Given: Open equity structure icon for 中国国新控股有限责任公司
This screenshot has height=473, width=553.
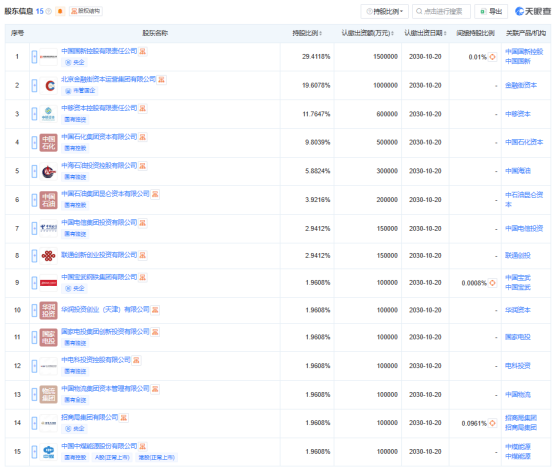Looking at the screenshot, I should point(142,51).
